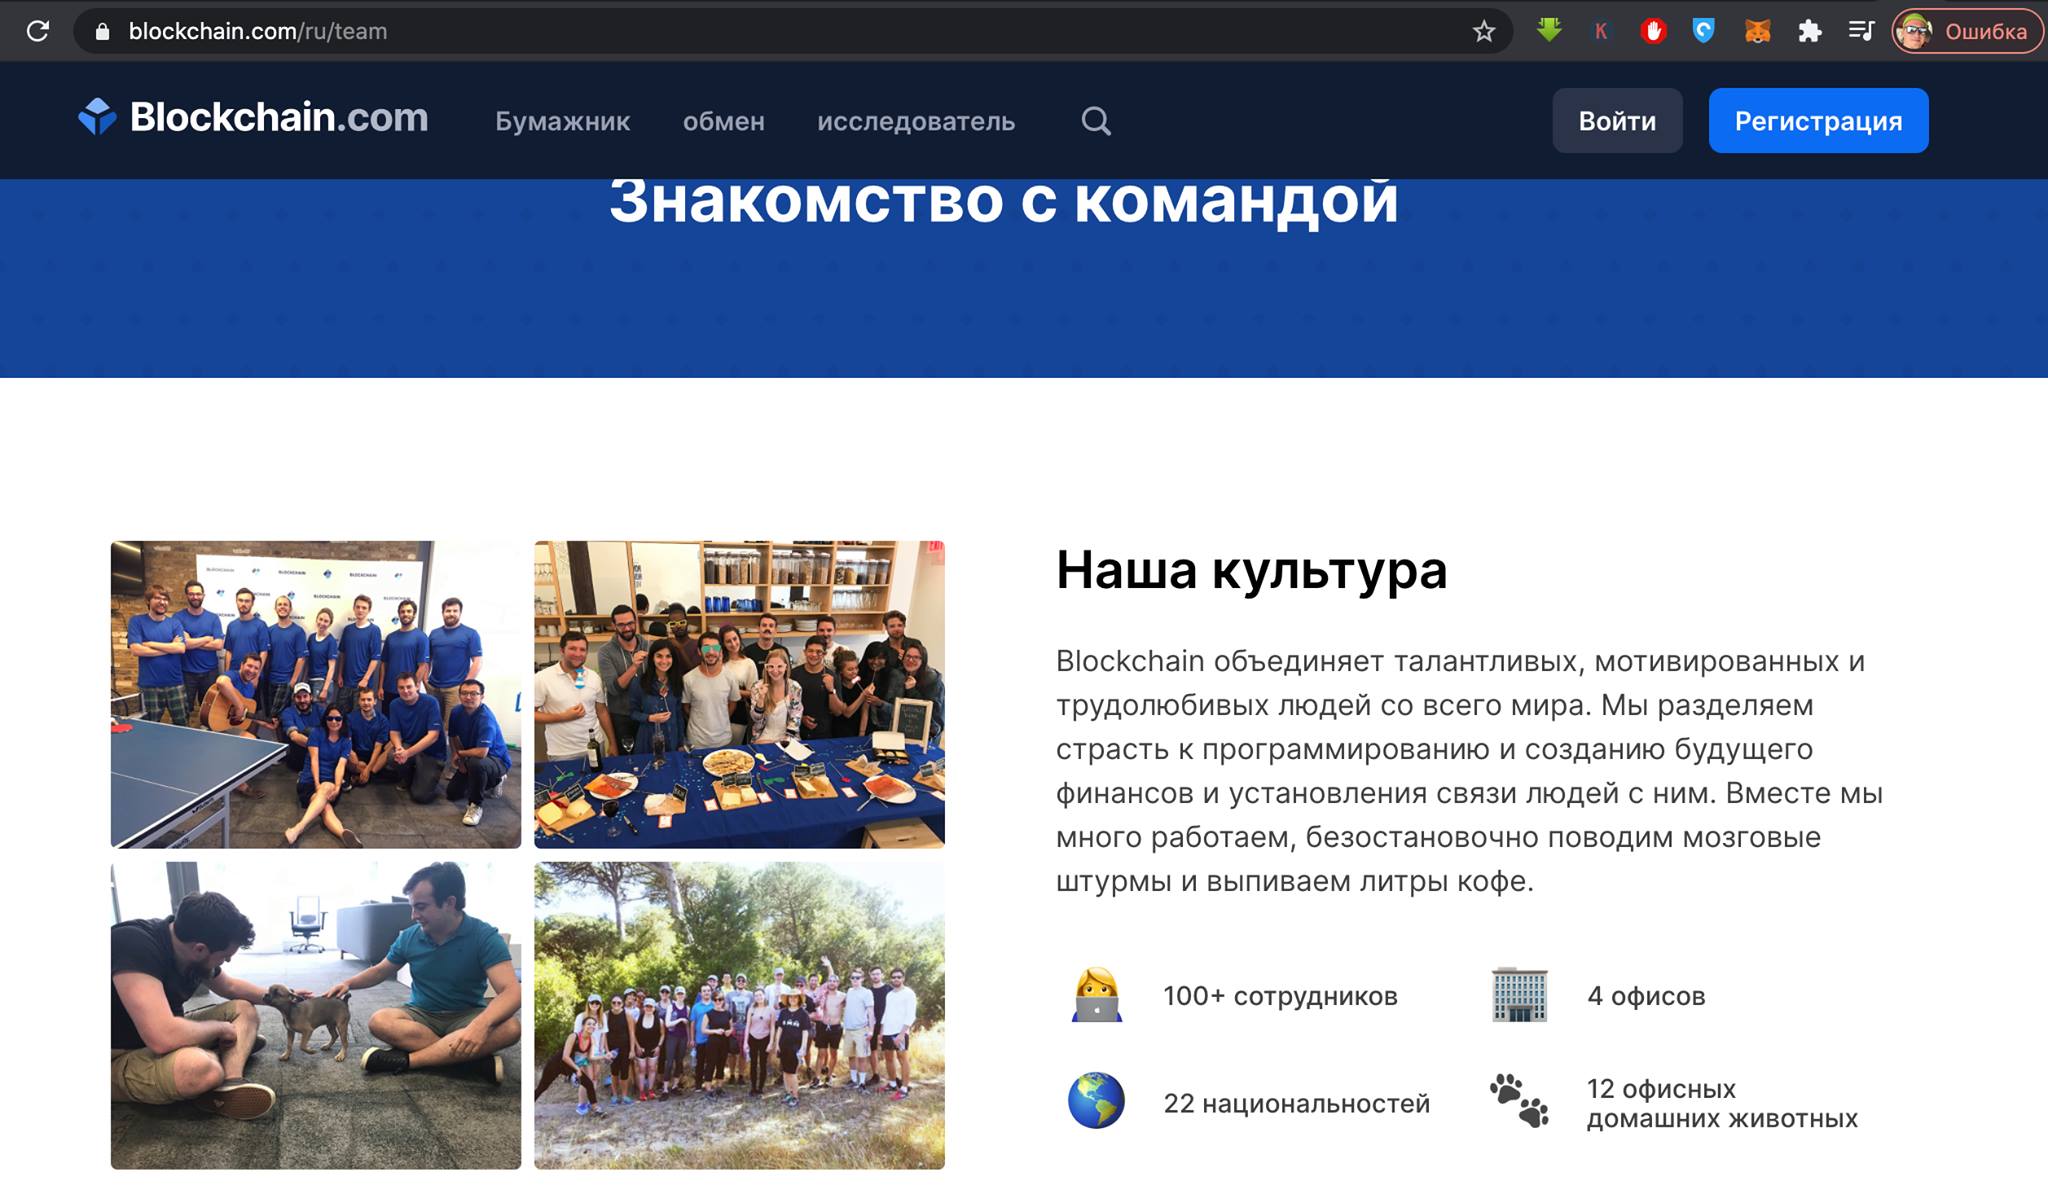The height and width of the screenshot is (1194, 2048).
Task: Click the woman-at-laptop employee emoji icon
Action: tap(1097, 995)
